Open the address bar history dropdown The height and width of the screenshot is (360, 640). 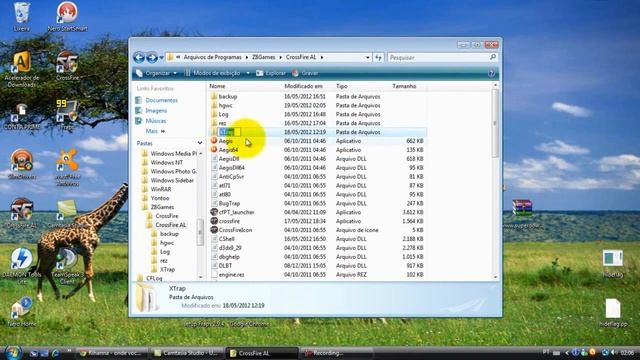[x=368, y=58]
